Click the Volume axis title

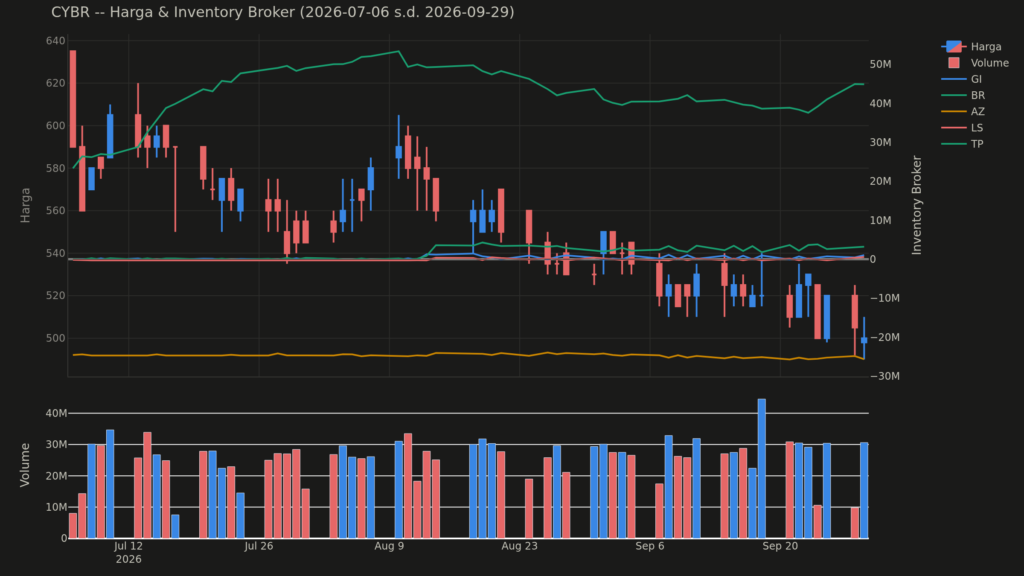click(25, 465)
